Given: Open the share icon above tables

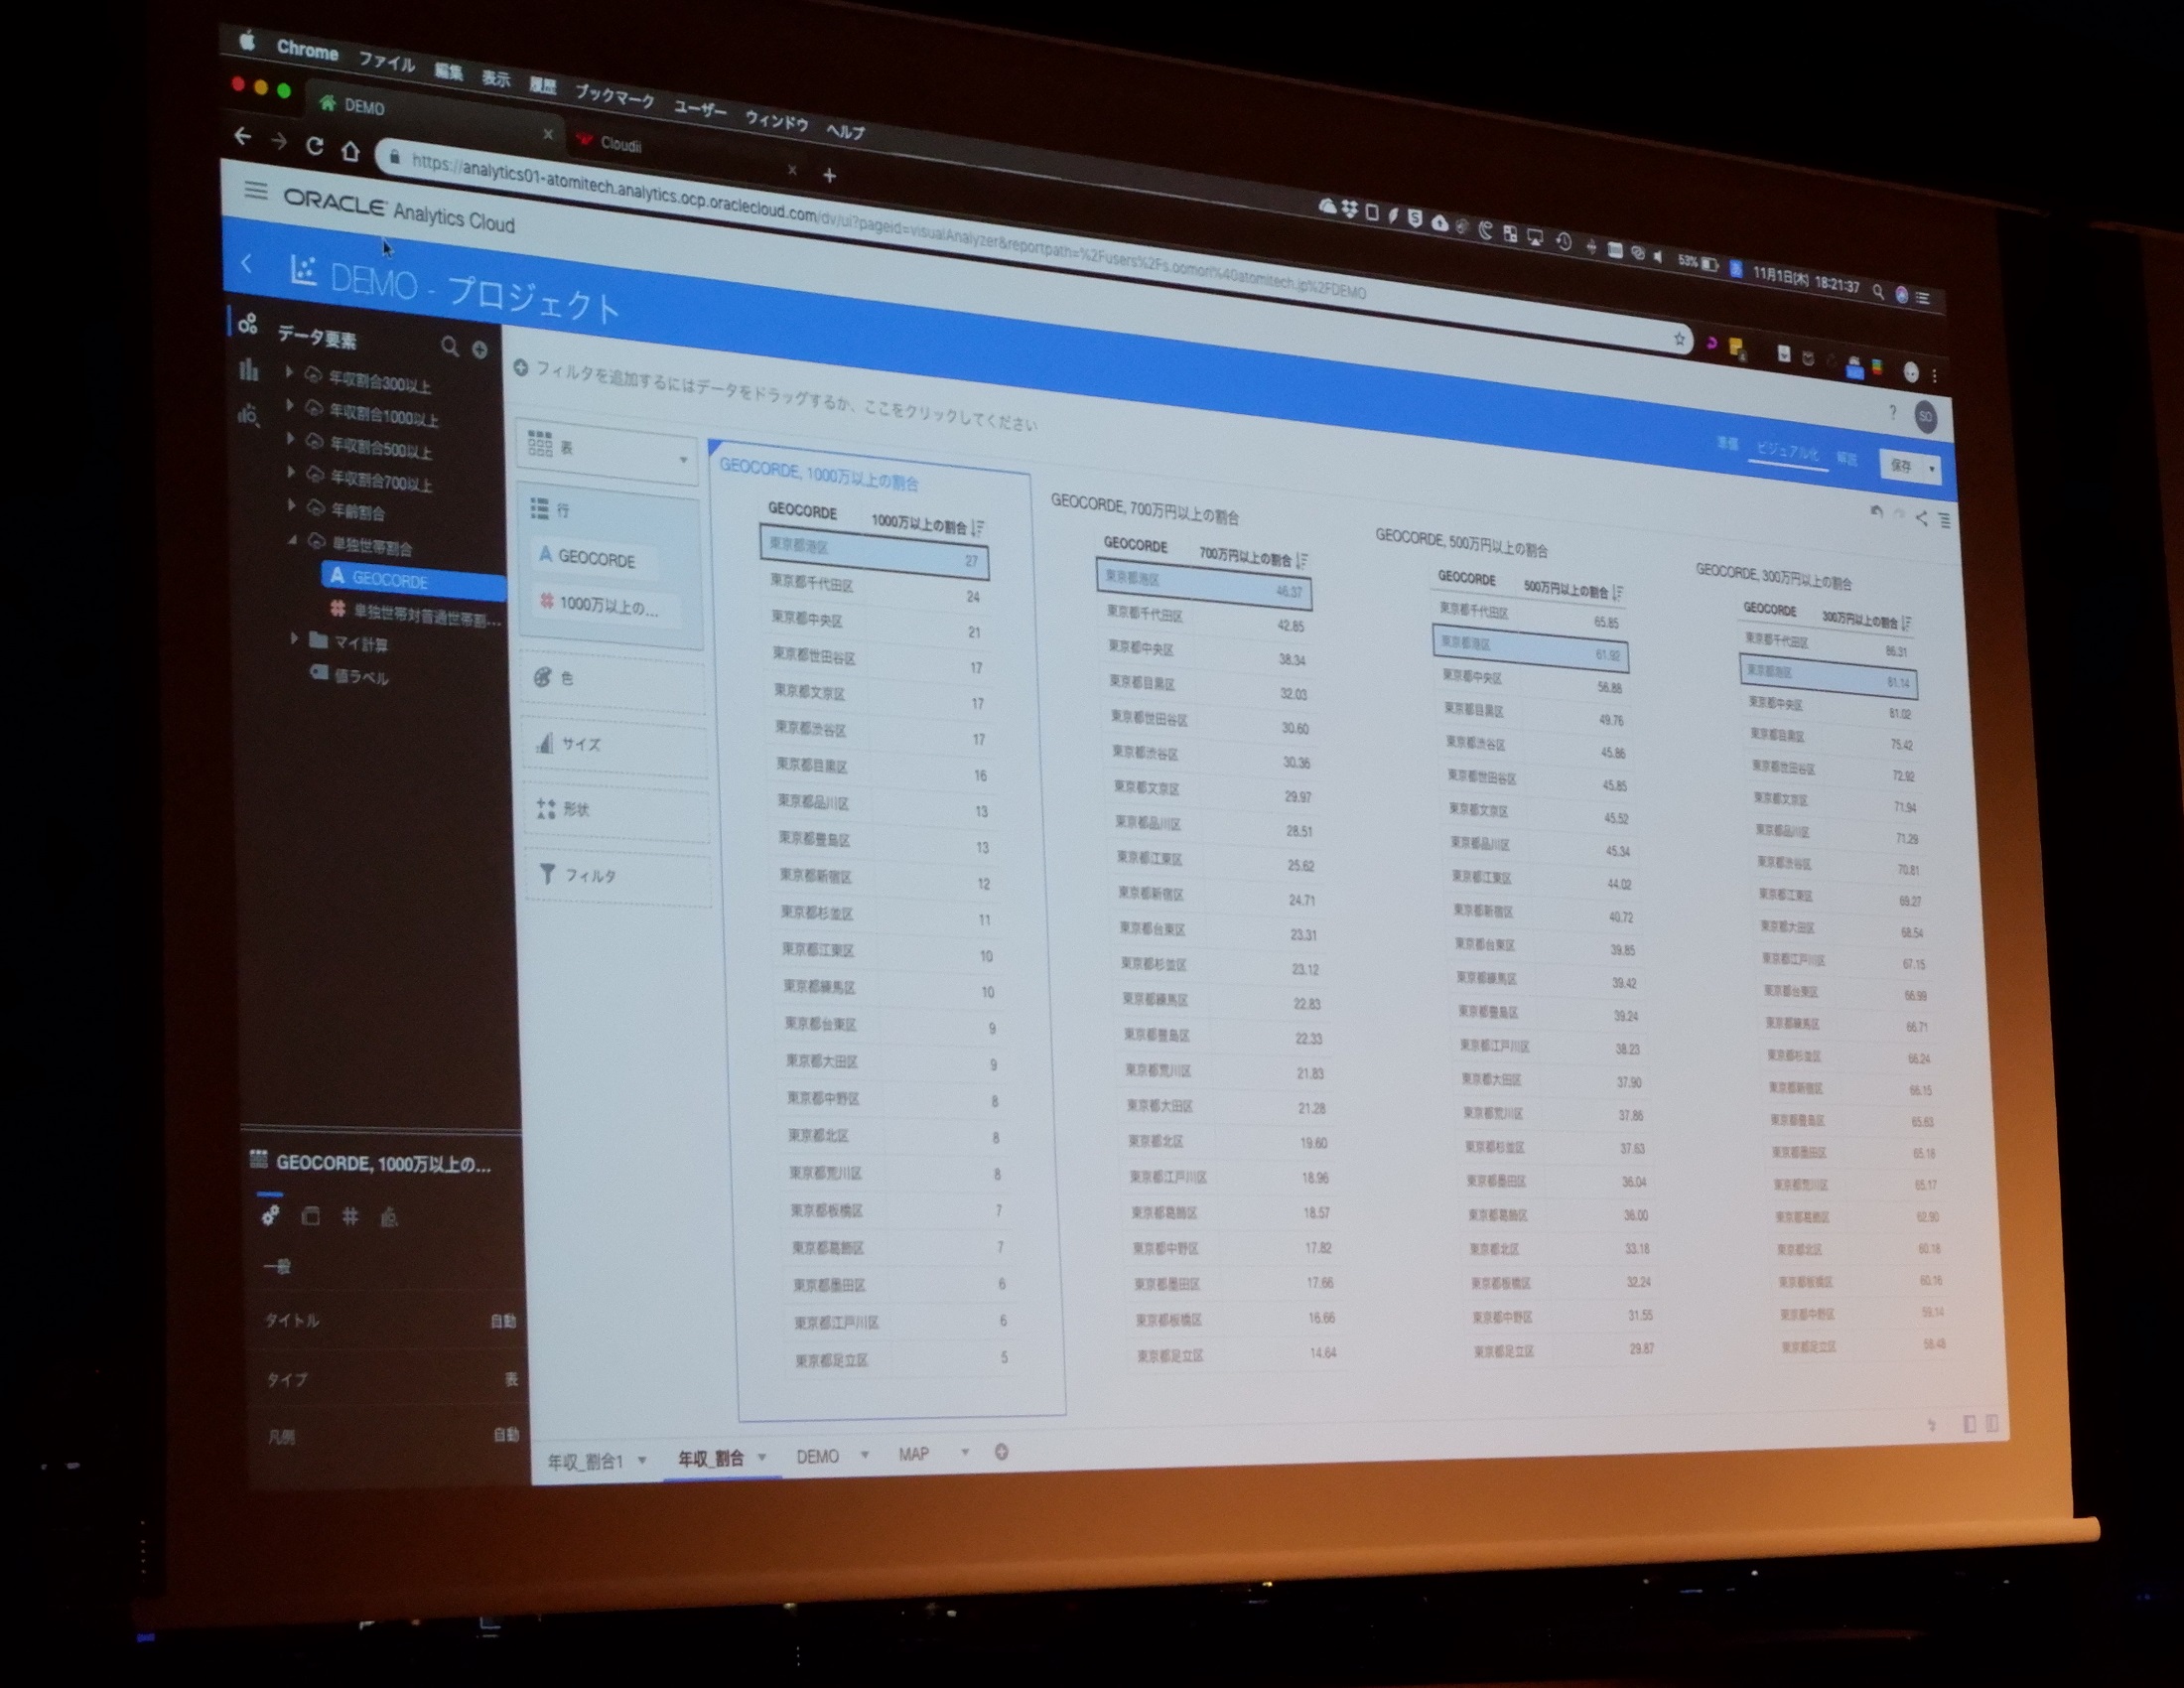Looking at the screenshot, I should click(1921, 517).
